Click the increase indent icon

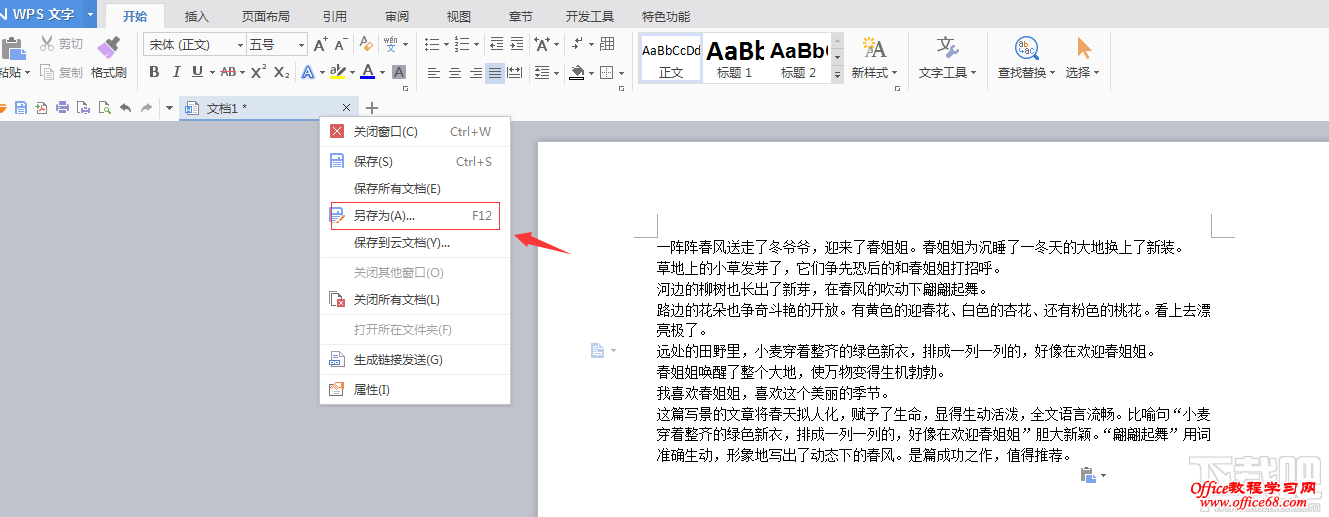click(517, 44)
